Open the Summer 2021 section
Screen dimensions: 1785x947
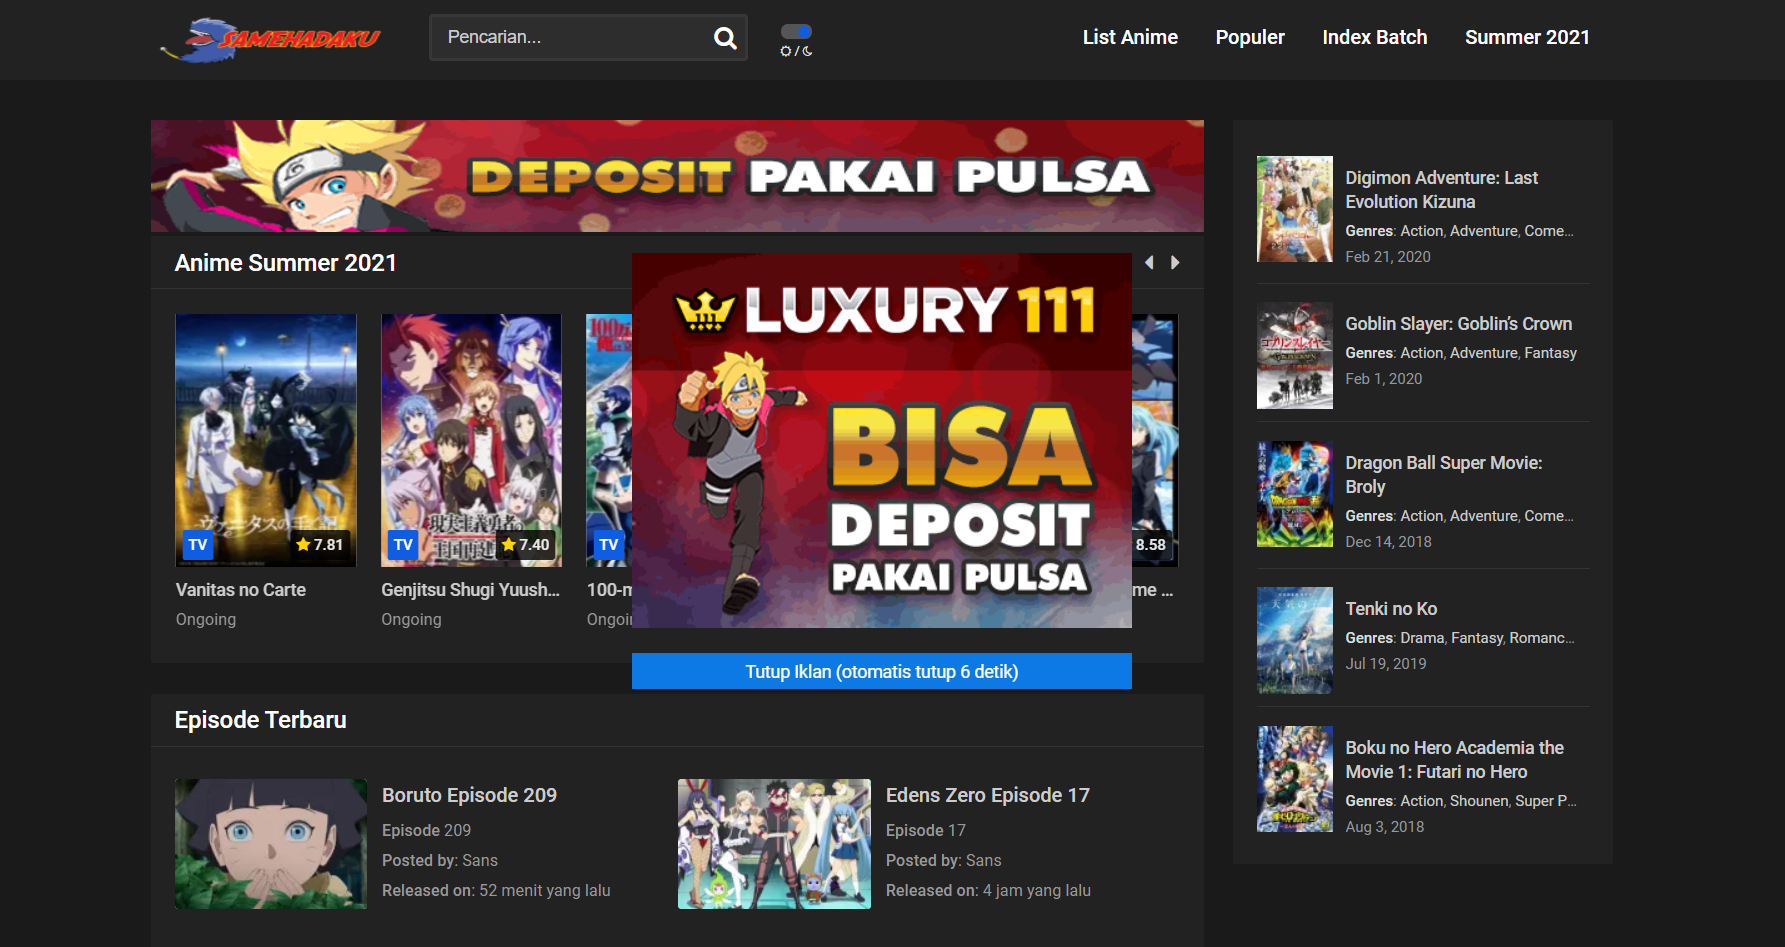1527,37
